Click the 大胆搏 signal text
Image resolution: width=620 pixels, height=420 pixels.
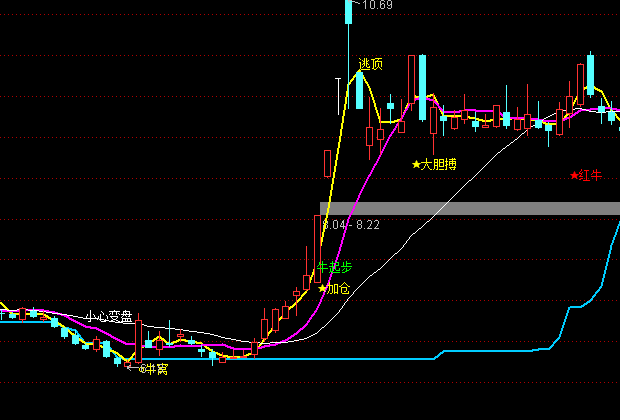[x=439, y=164]
